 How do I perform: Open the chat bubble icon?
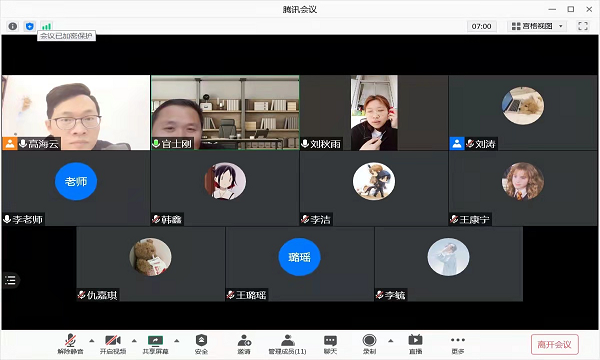330,344
